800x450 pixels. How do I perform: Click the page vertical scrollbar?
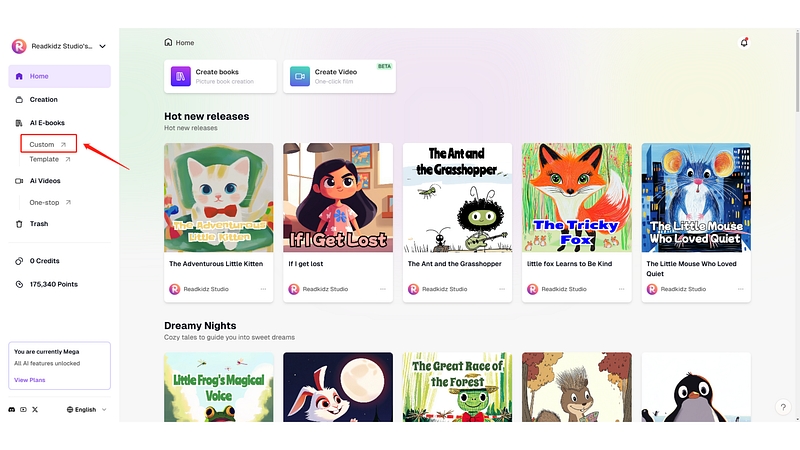tap(797, 70)
